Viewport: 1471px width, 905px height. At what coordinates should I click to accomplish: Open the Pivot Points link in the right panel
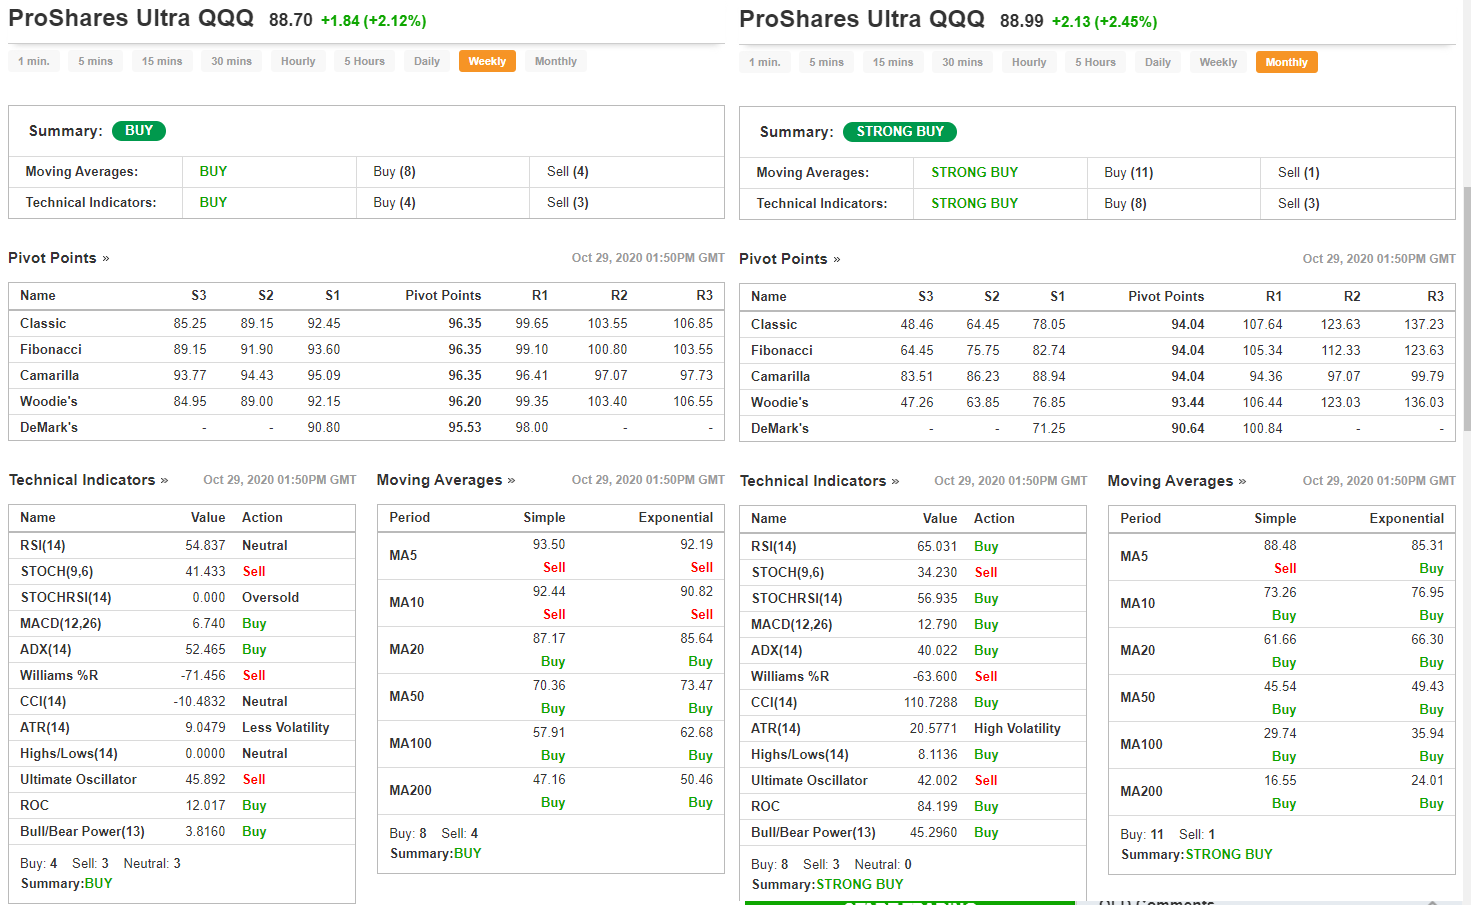click(789, 259)
